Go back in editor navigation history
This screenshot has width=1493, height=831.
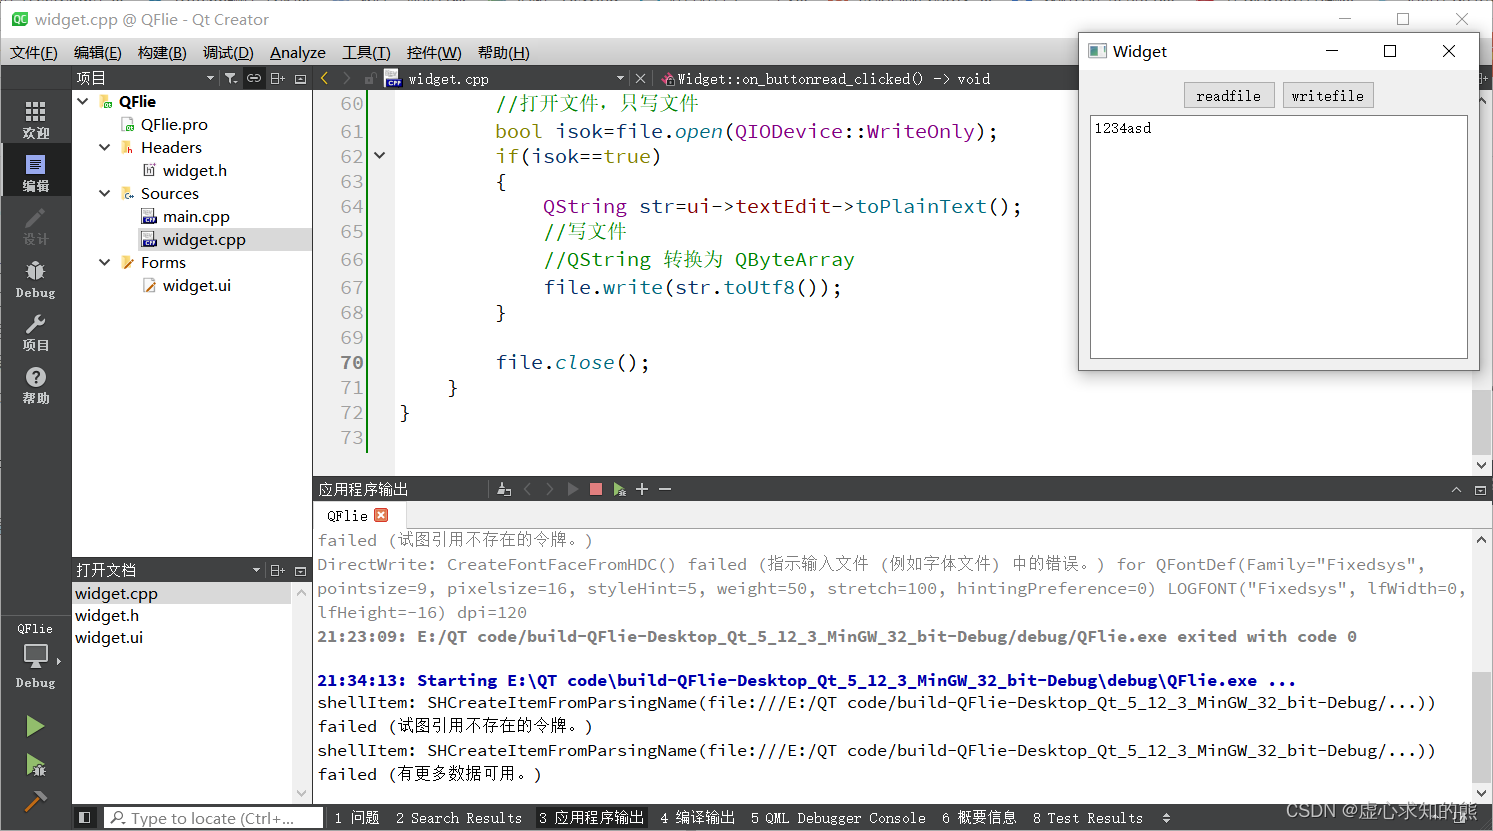click(324, 78)
